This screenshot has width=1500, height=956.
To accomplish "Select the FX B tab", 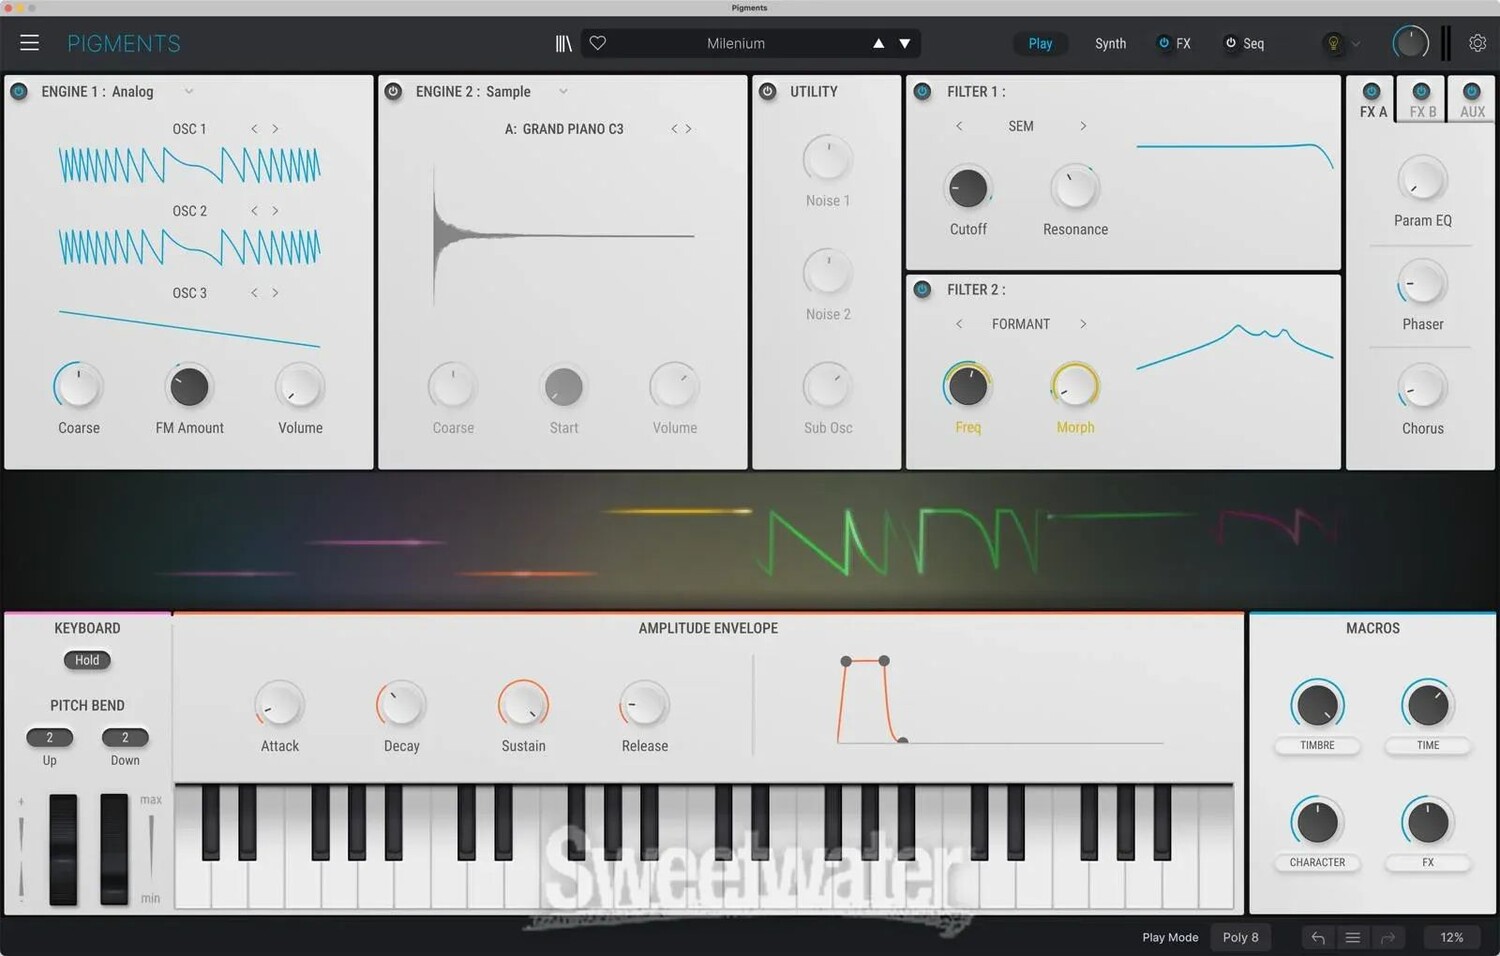I will [1422, 101].
